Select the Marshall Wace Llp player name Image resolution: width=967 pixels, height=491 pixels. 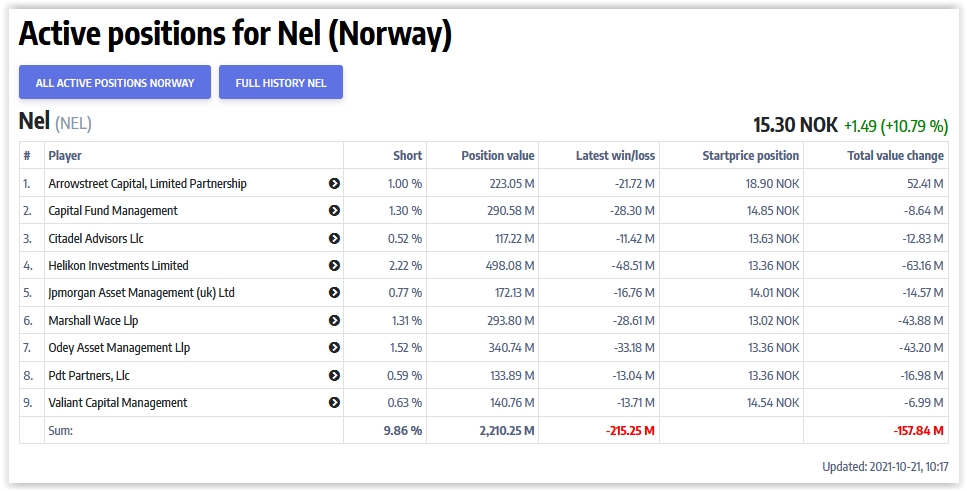[x=91, y=321]
